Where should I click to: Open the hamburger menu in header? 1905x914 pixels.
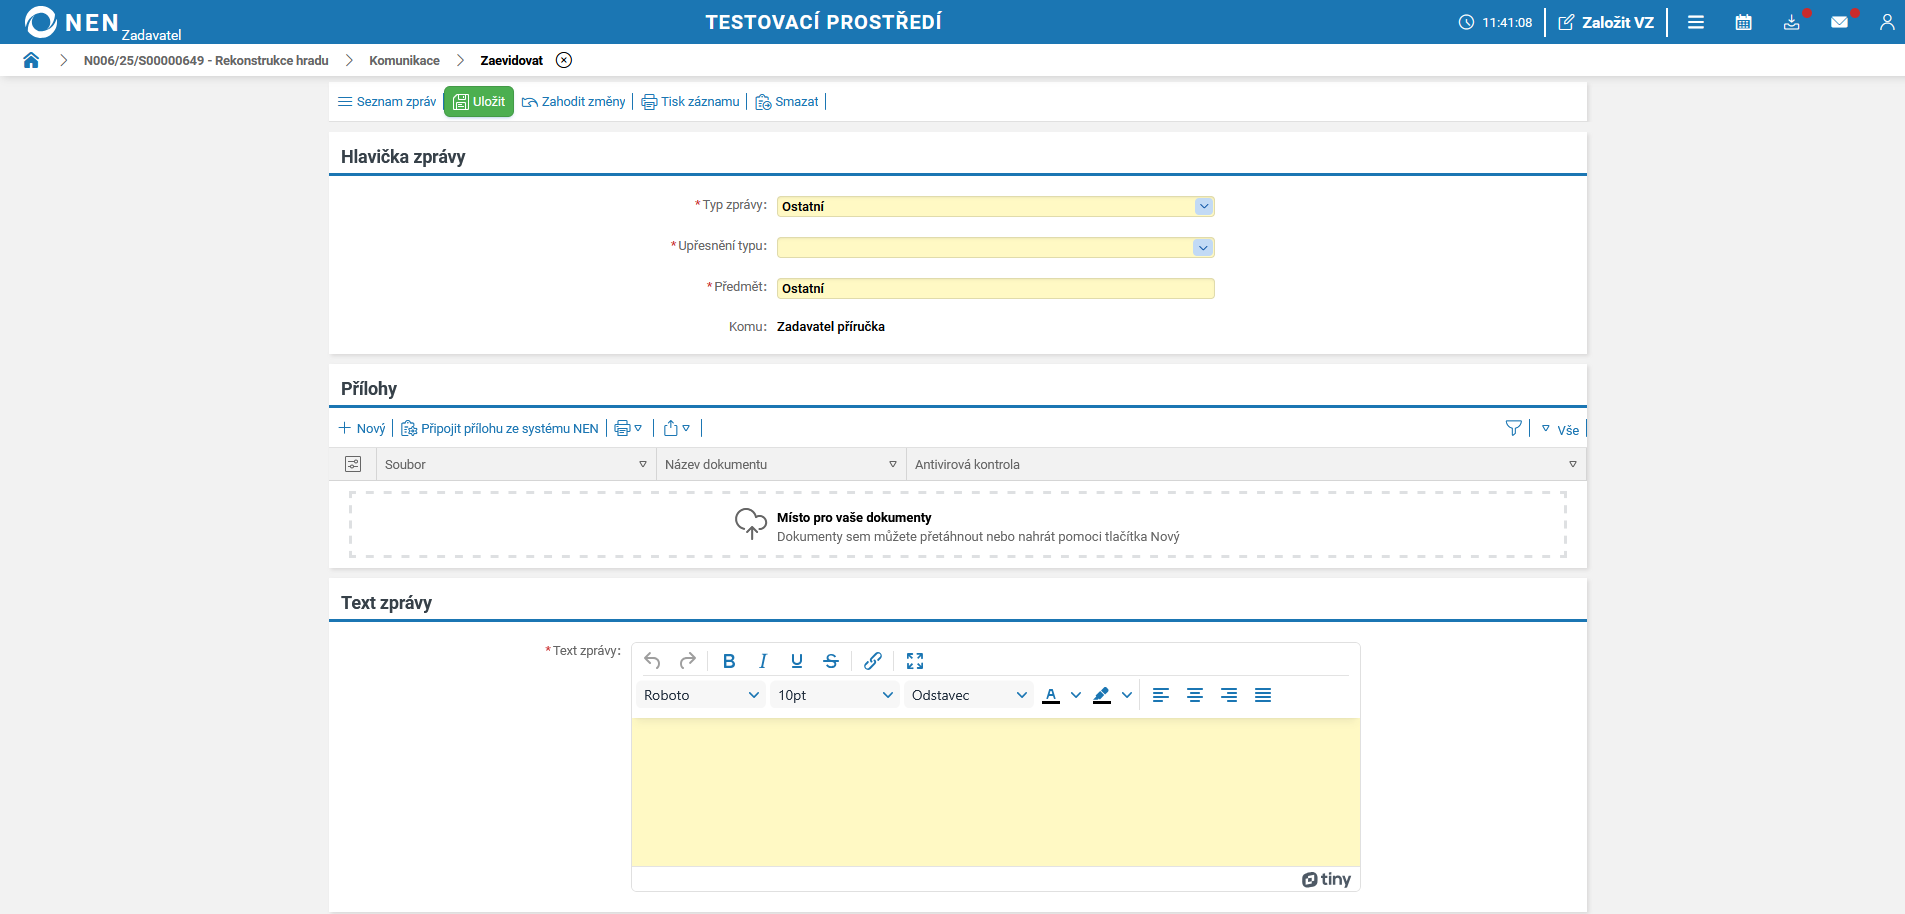coord(1695,22)
